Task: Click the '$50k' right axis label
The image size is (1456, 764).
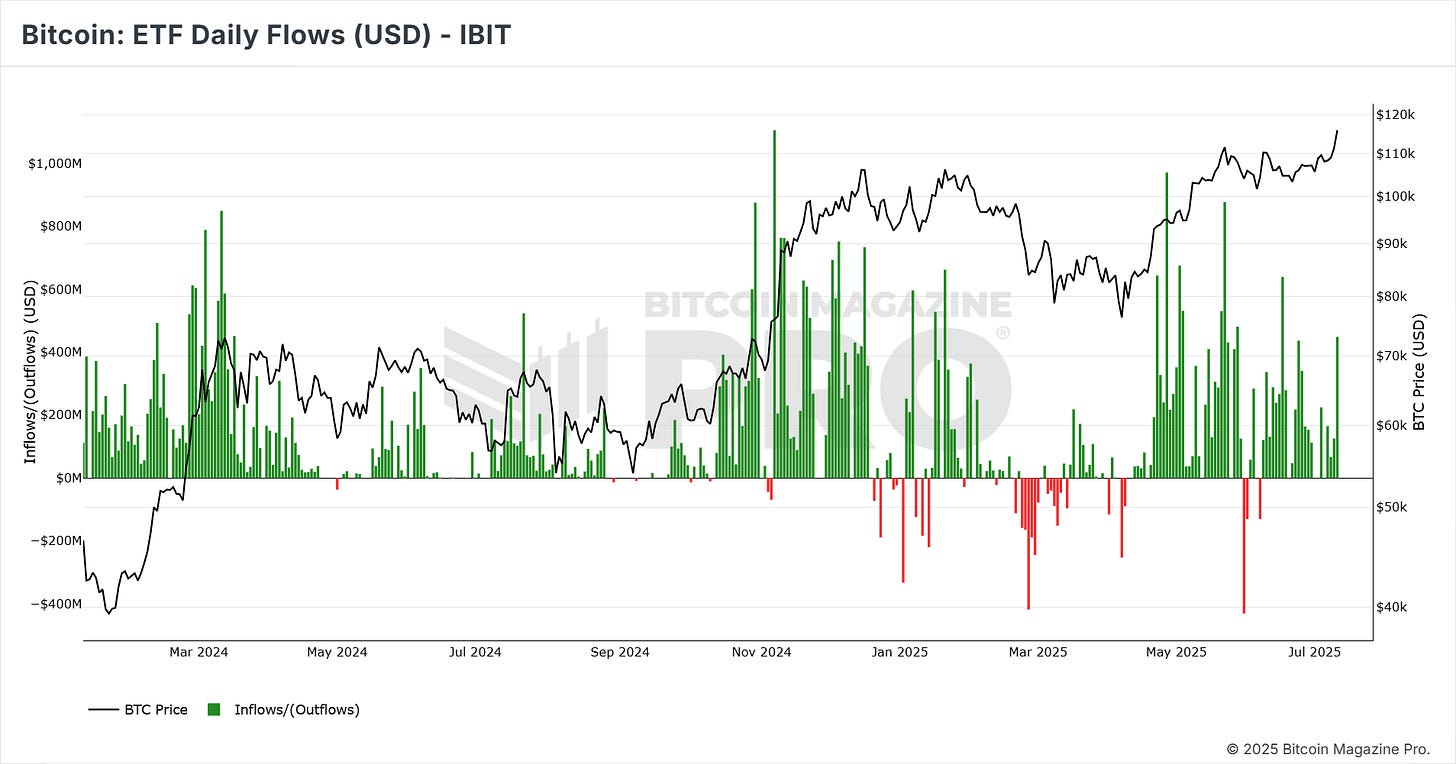Action: 1392,507
